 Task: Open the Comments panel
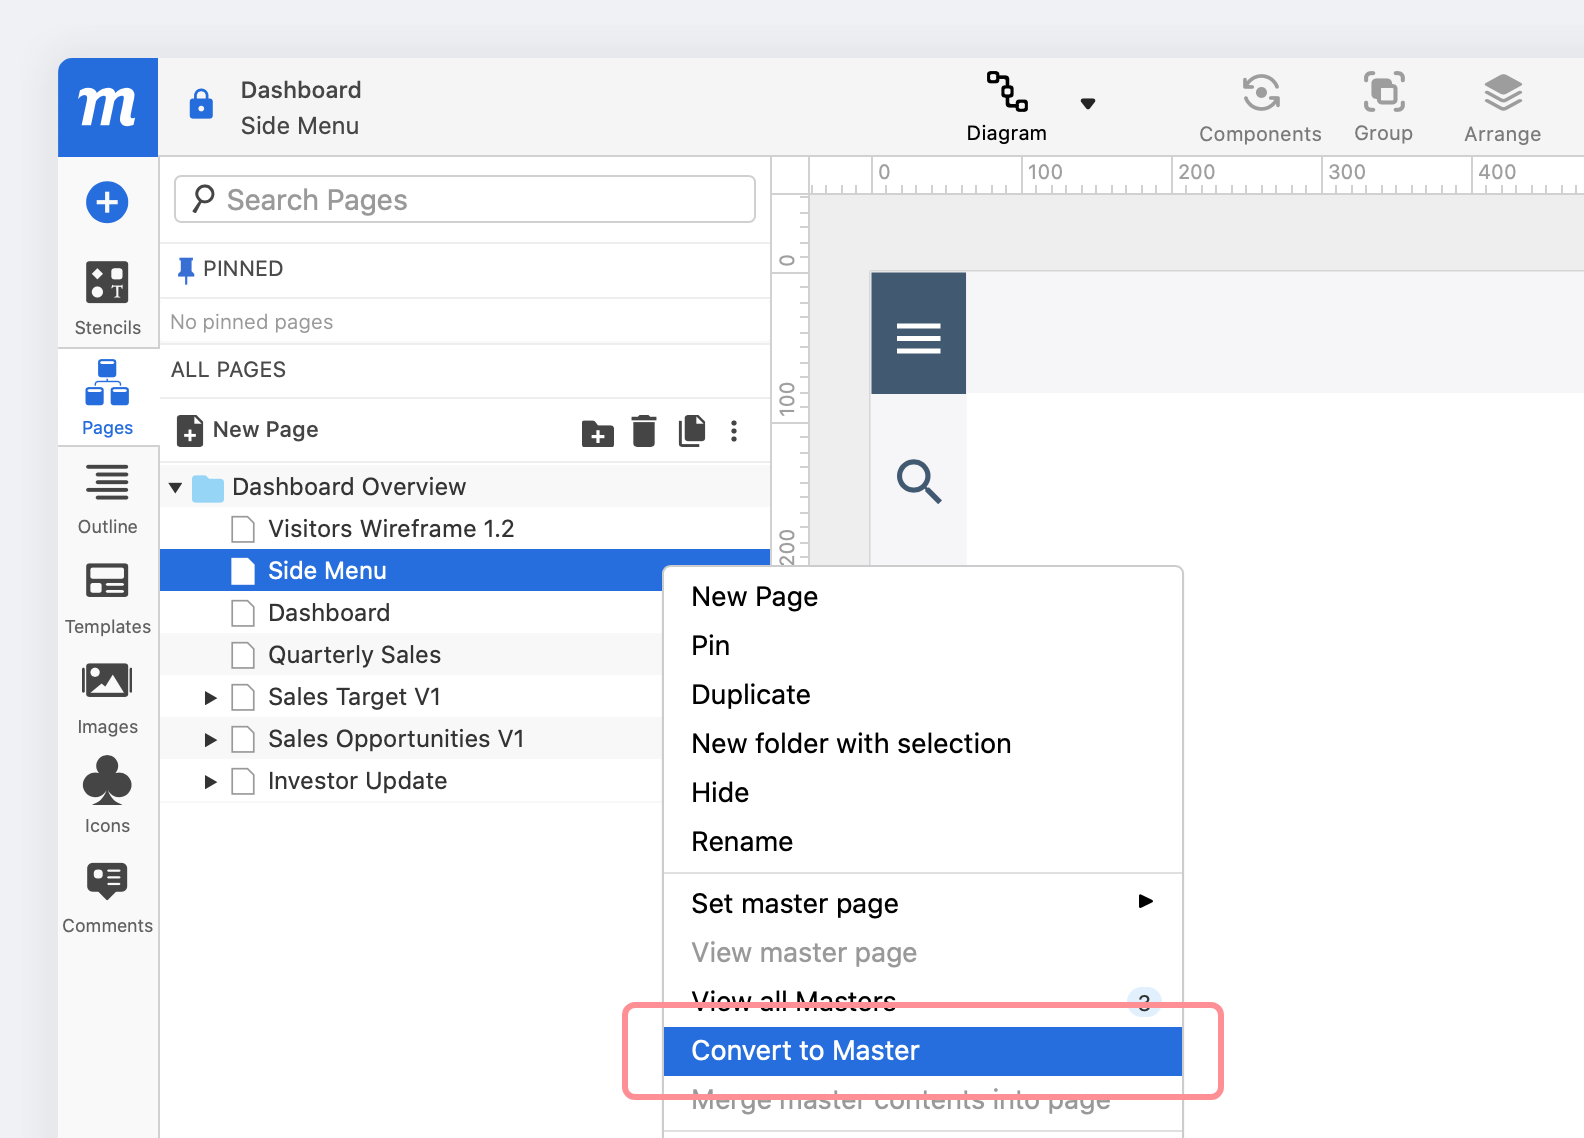[107, 897]
